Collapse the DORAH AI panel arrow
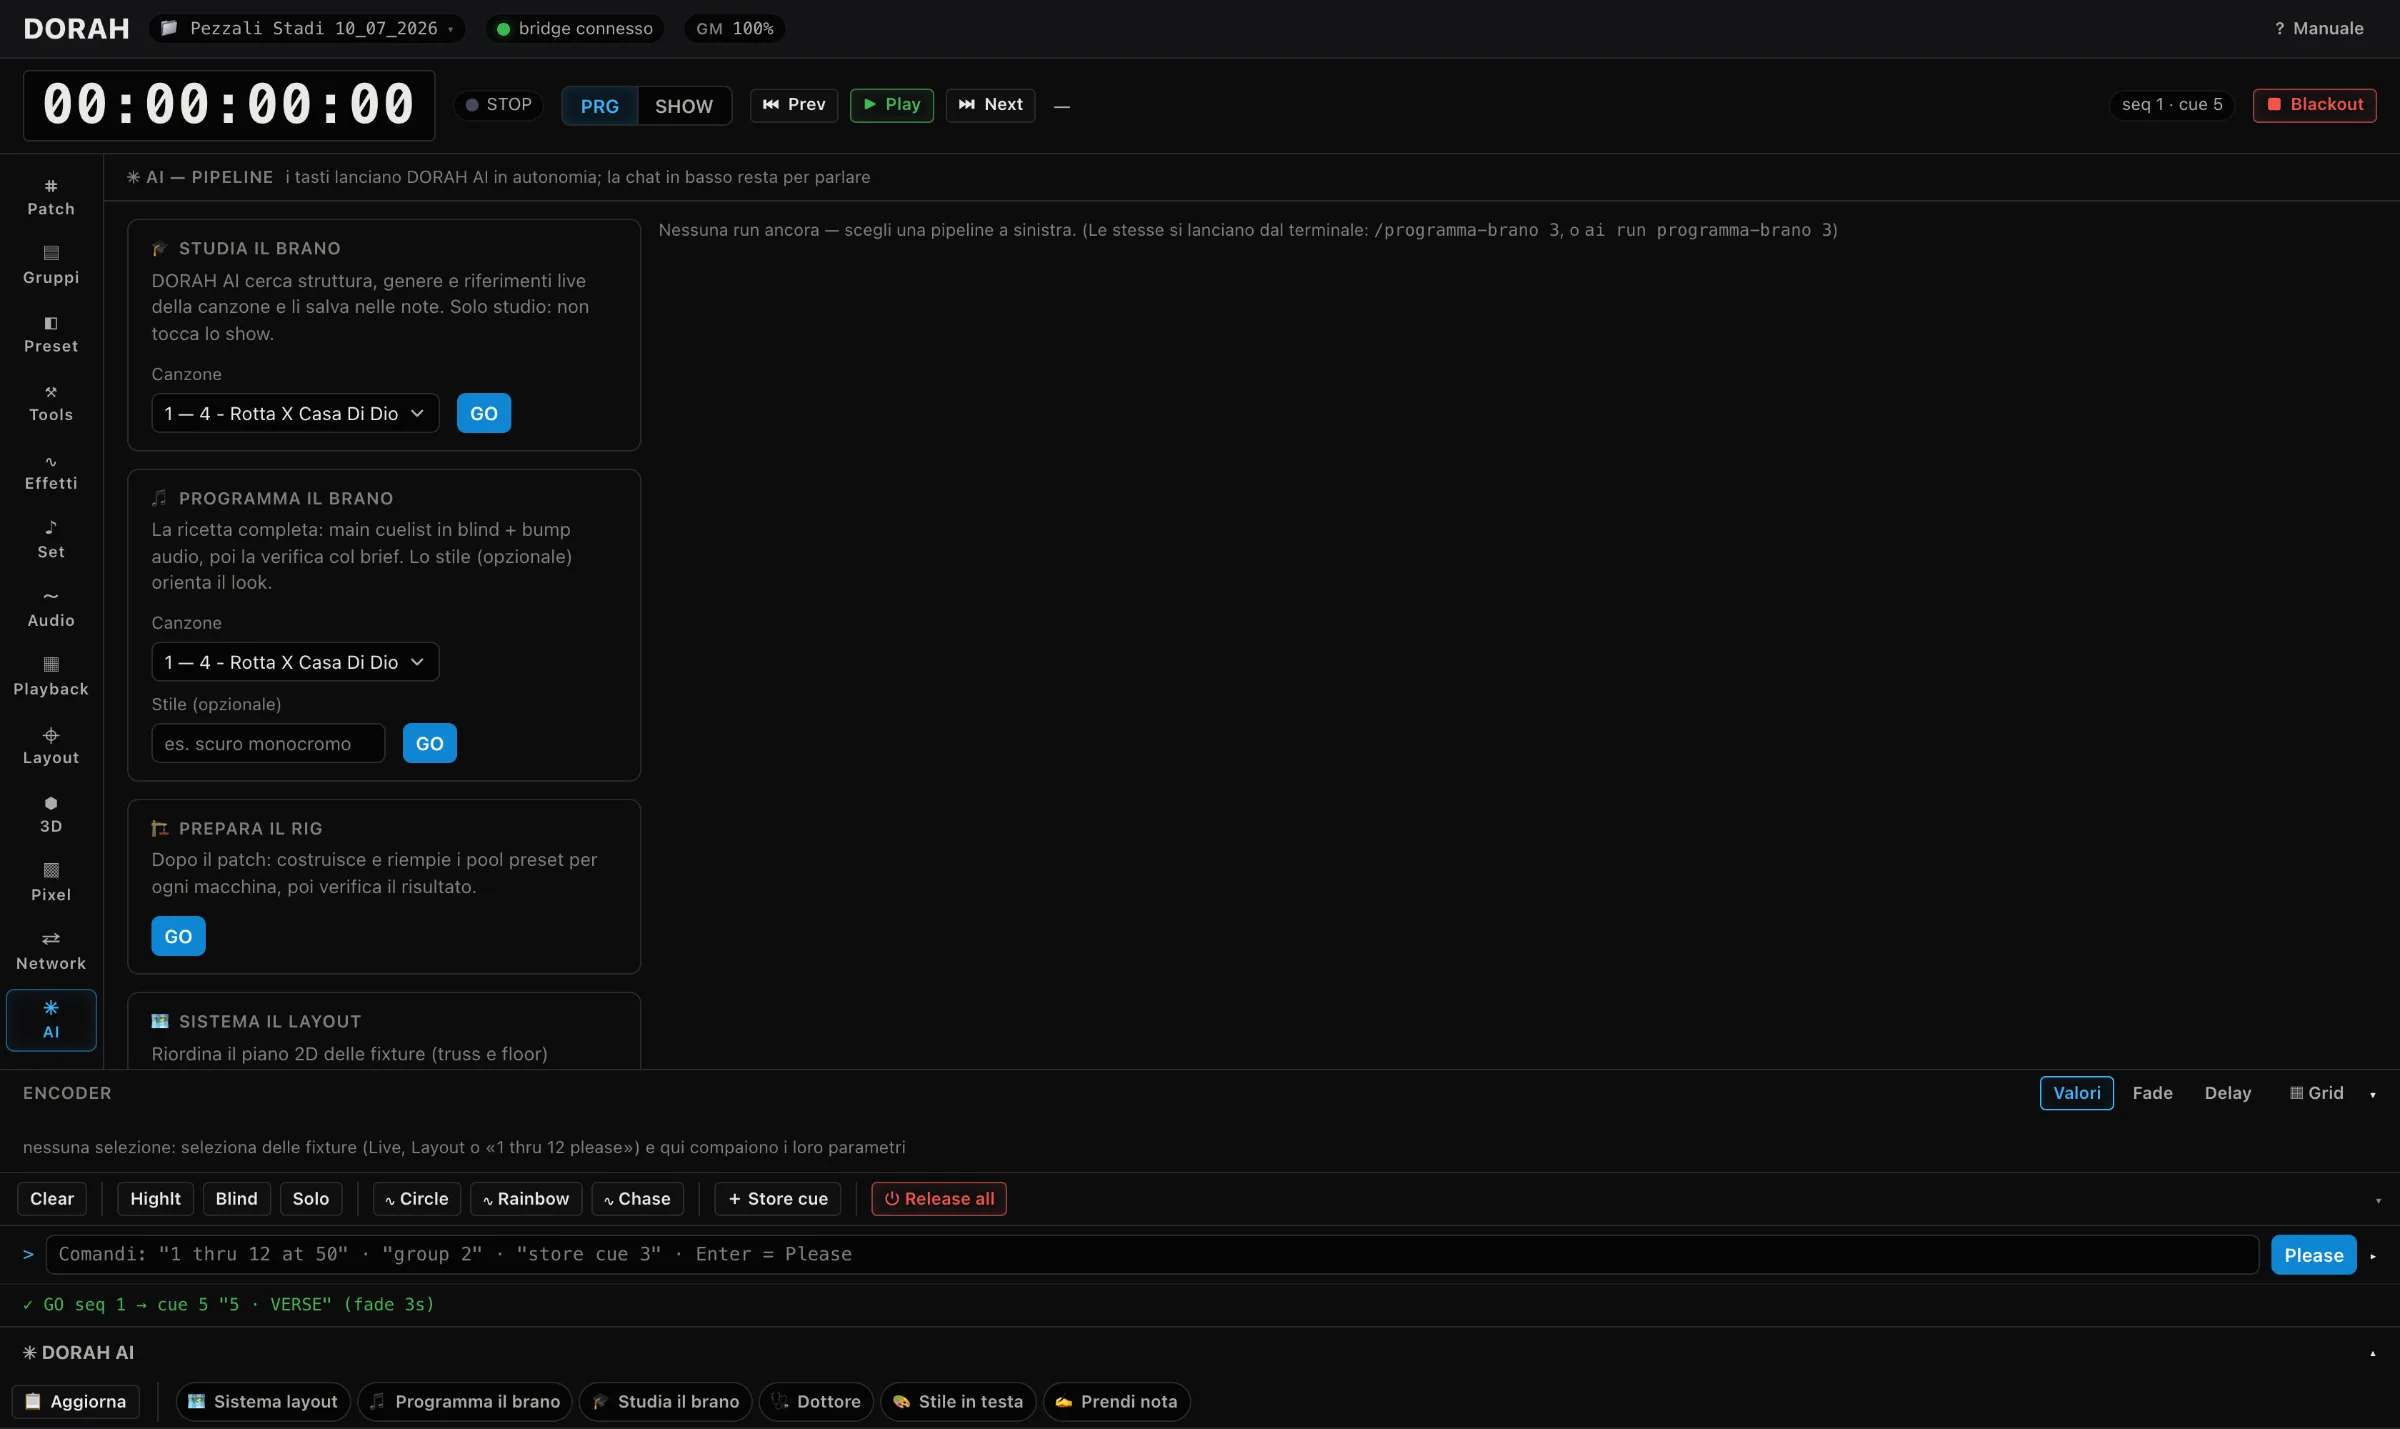This screenshot has height=1429, width=2400. pos(2373,1354)
